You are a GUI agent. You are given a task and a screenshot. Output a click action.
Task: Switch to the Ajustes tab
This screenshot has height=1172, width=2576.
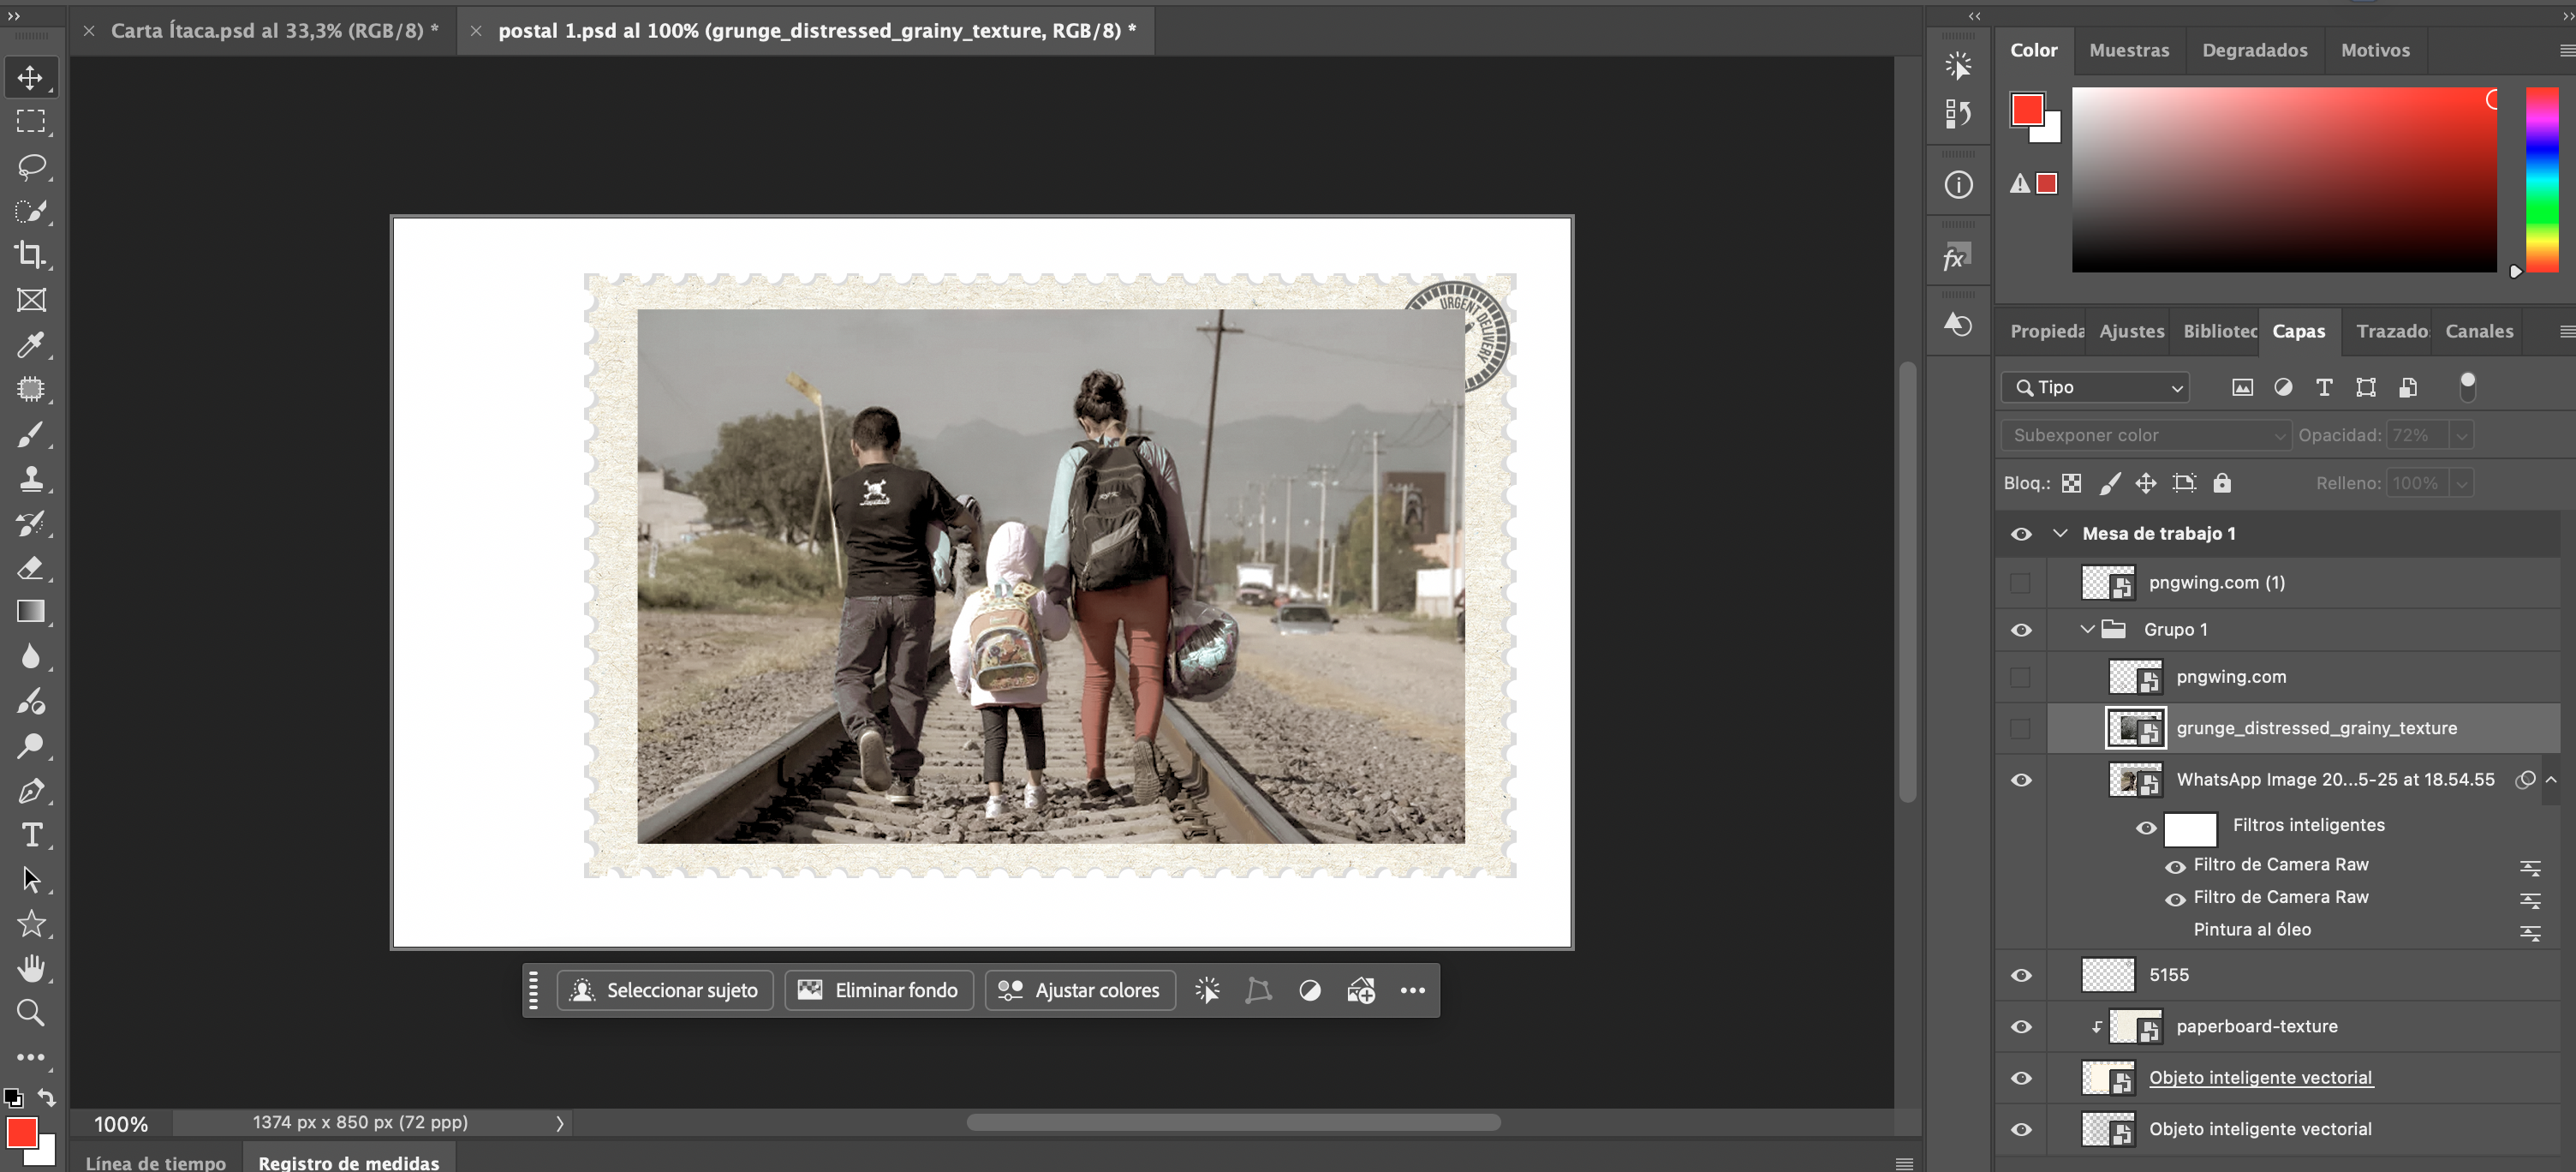click(x=2131, y=331)
